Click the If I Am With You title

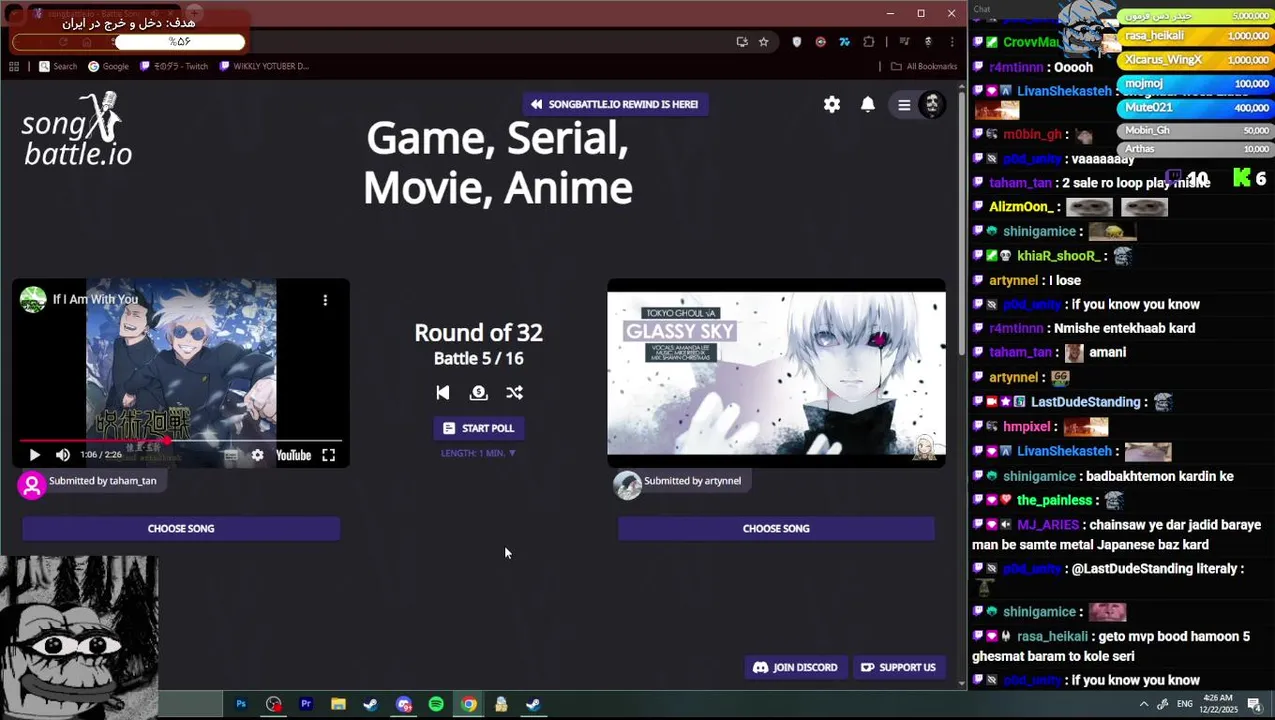point(95,299)
